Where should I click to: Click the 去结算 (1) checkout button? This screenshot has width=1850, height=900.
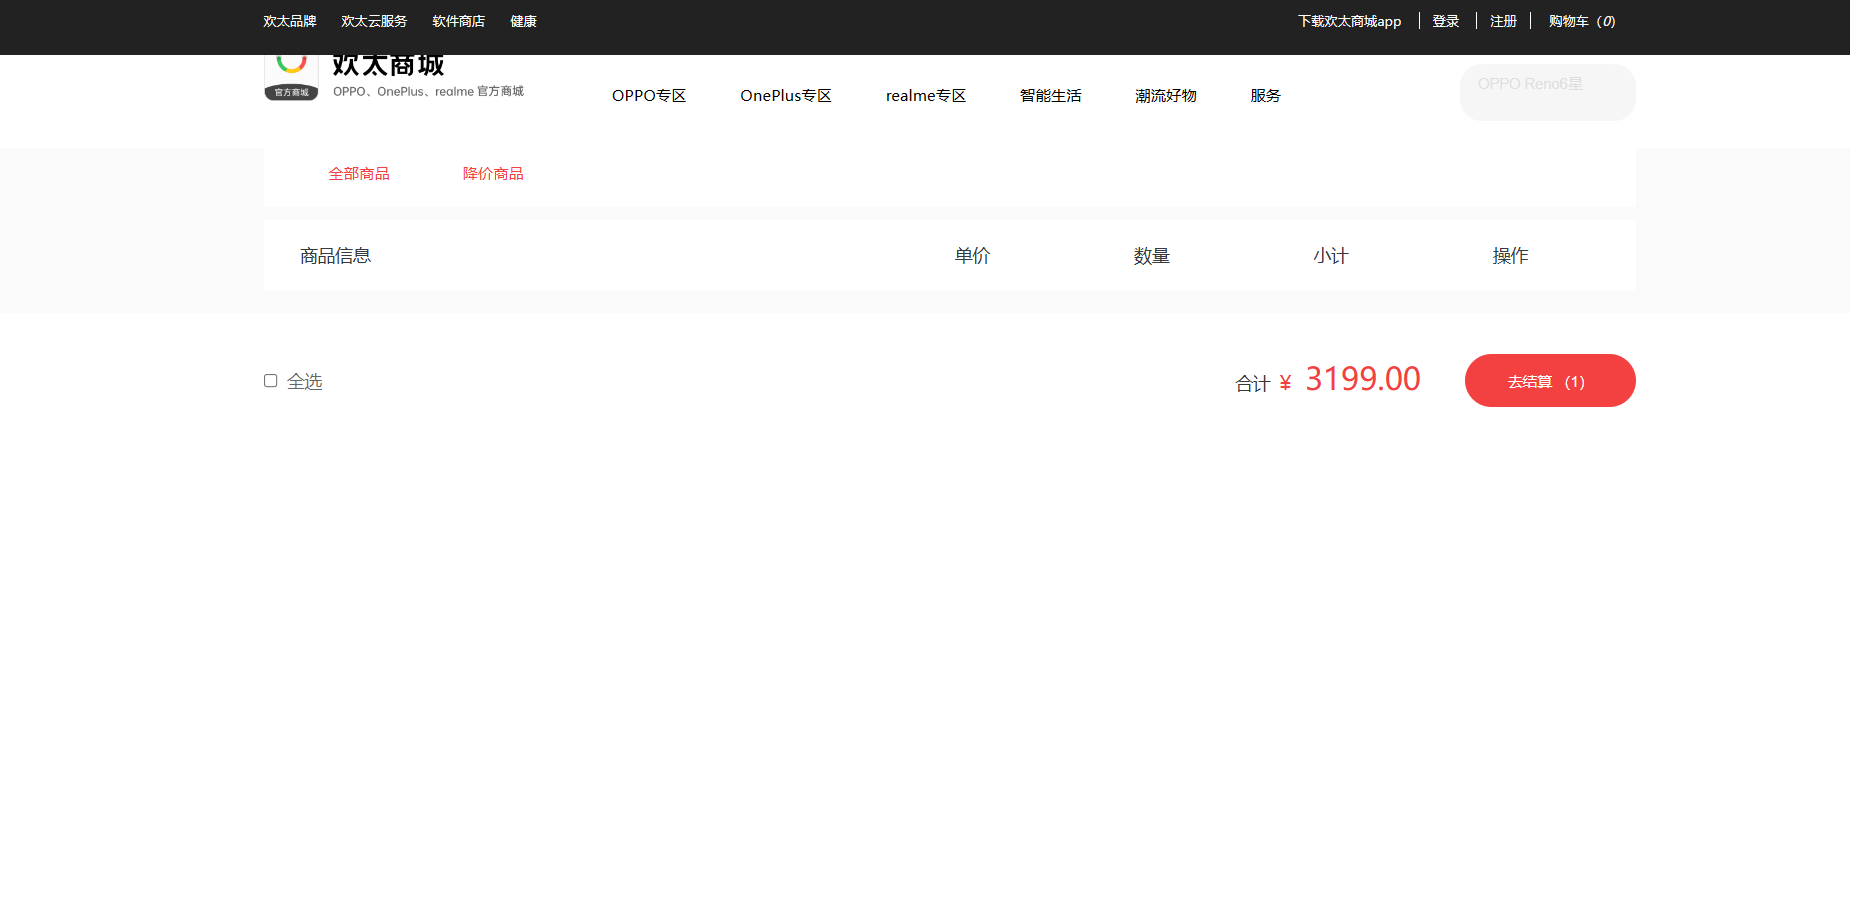click(x=1550, y=381)
